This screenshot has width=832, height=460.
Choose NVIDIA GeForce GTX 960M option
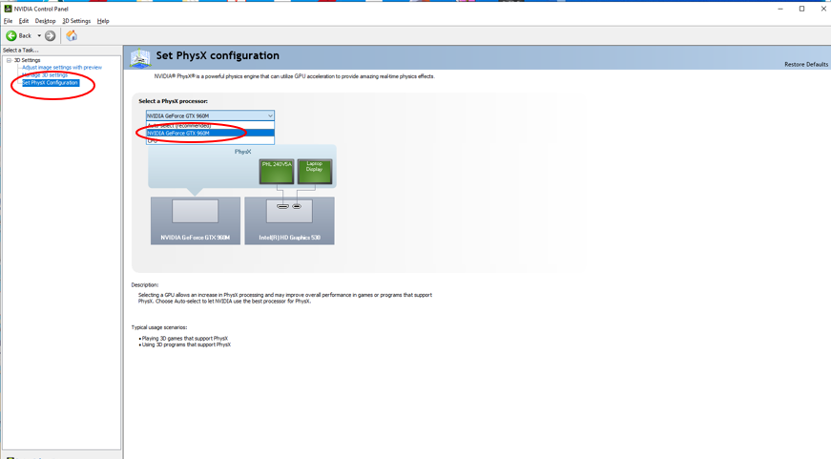210,133
